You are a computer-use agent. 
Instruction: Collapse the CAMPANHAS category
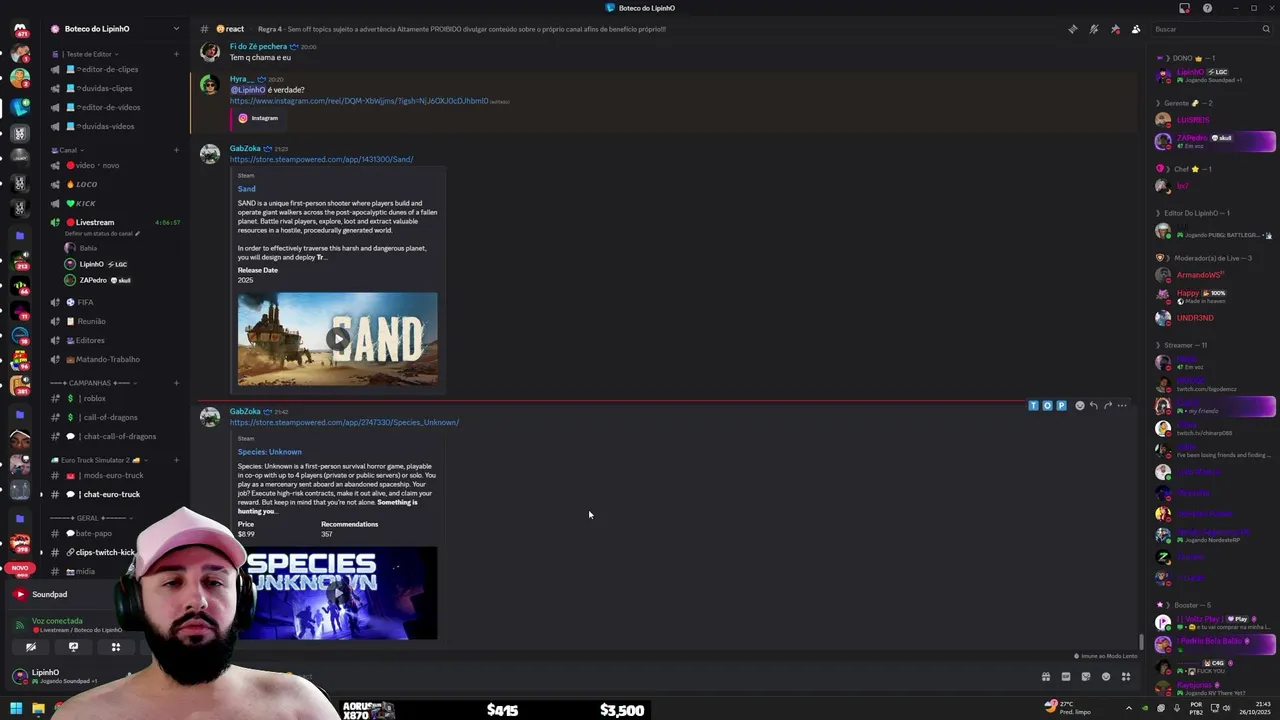(93, 383)
